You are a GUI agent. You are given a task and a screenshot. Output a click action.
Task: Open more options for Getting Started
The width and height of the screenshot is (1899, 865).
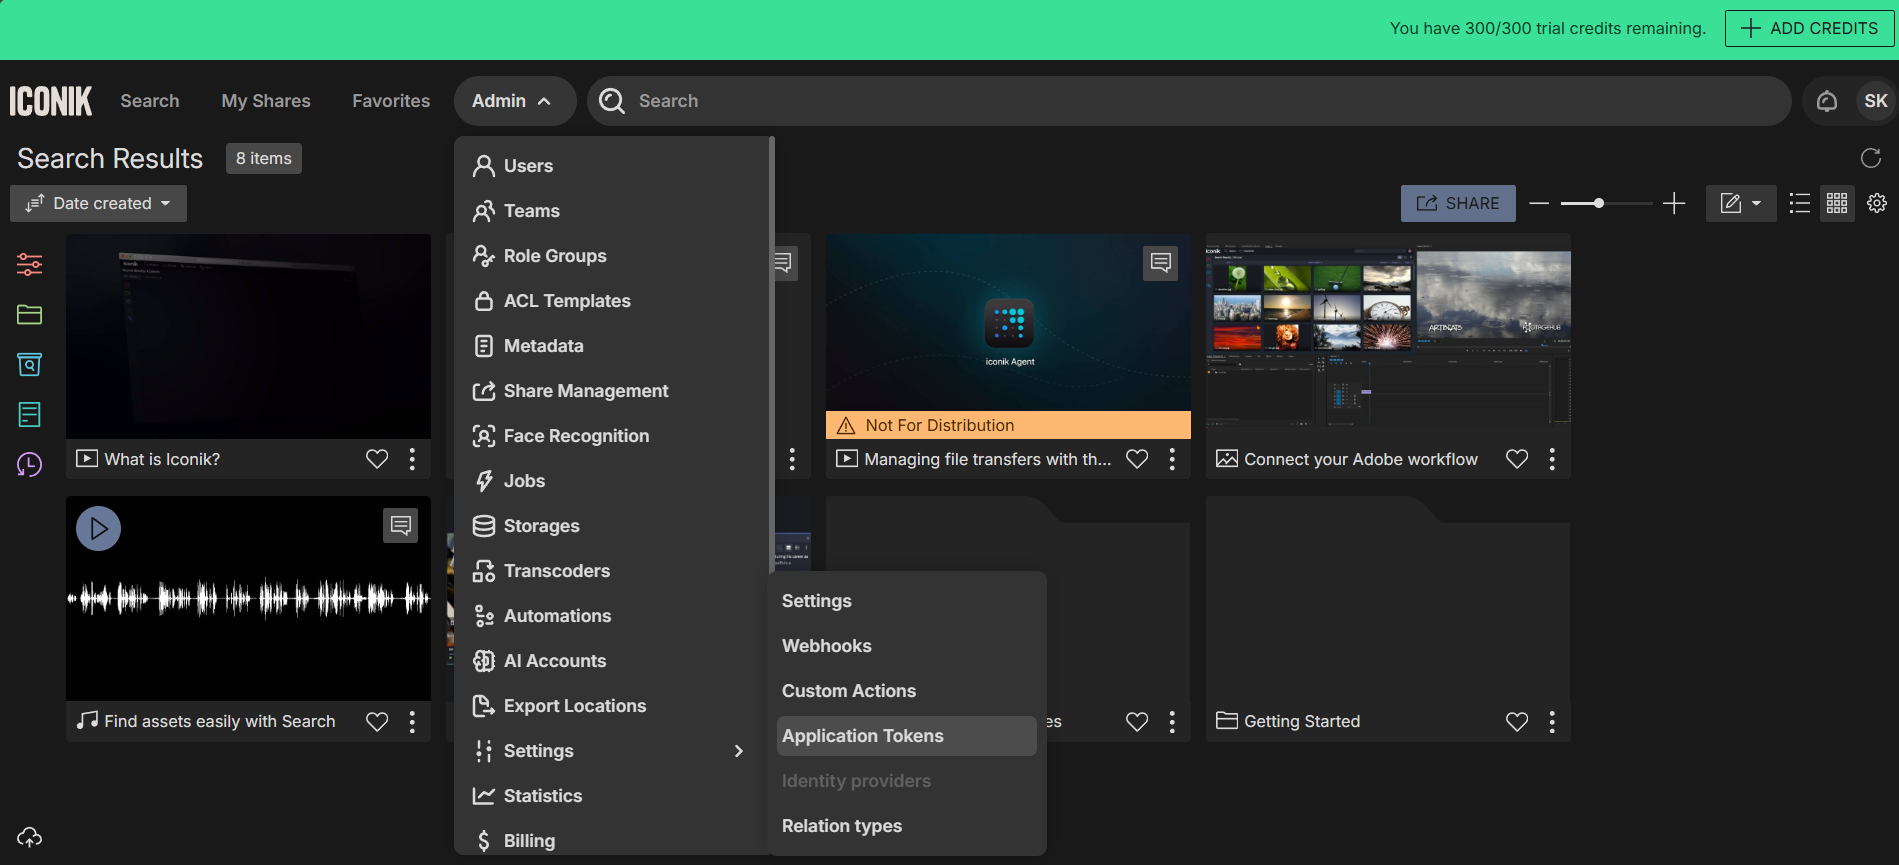pos(1552,722)
